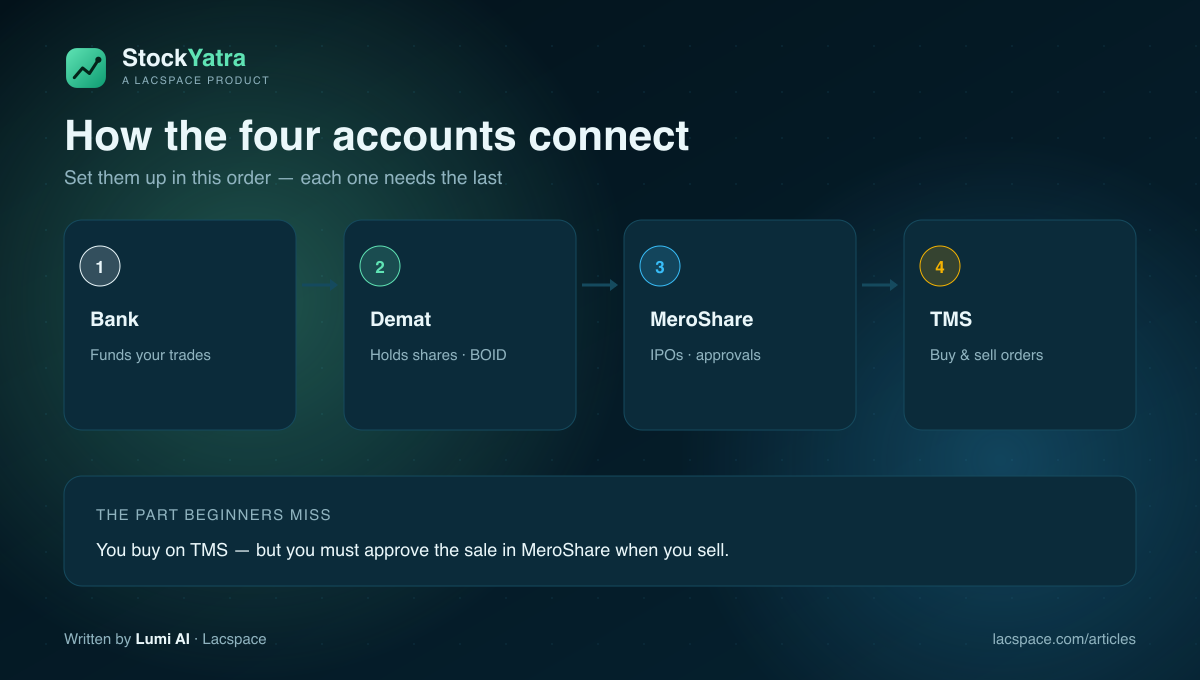The image size is (1200, 680).
Task: Click the 'A LACSPACE PRODUCT' tagline
Action: [x=196, y=80]
